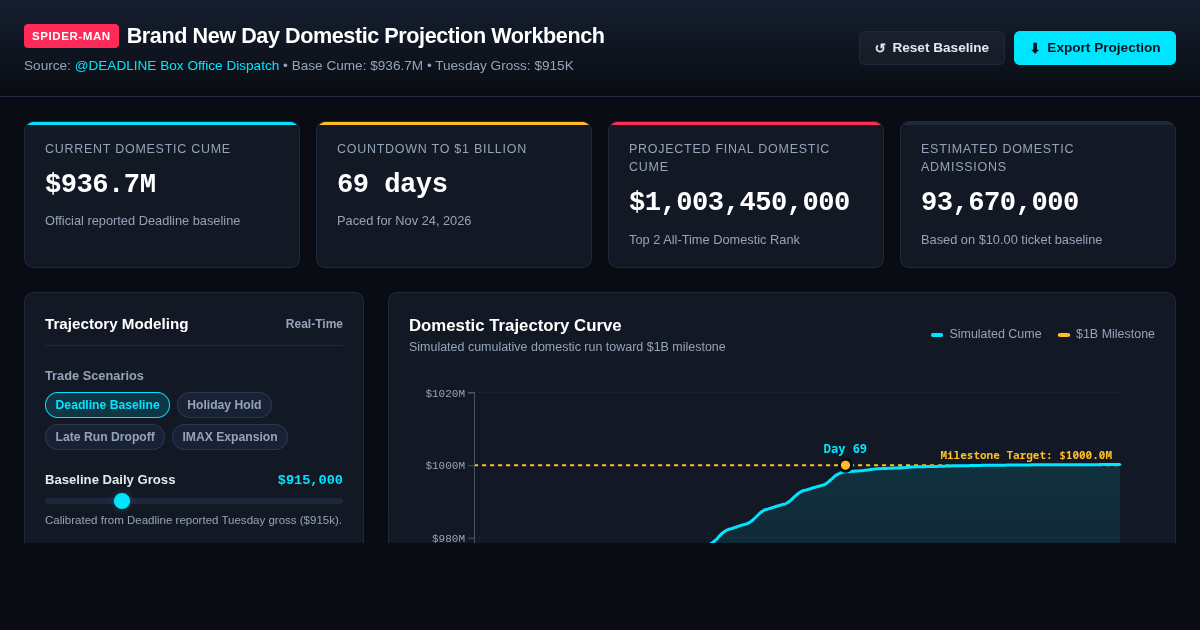Click the 93,670,000 admissions value

point(1000,202)
